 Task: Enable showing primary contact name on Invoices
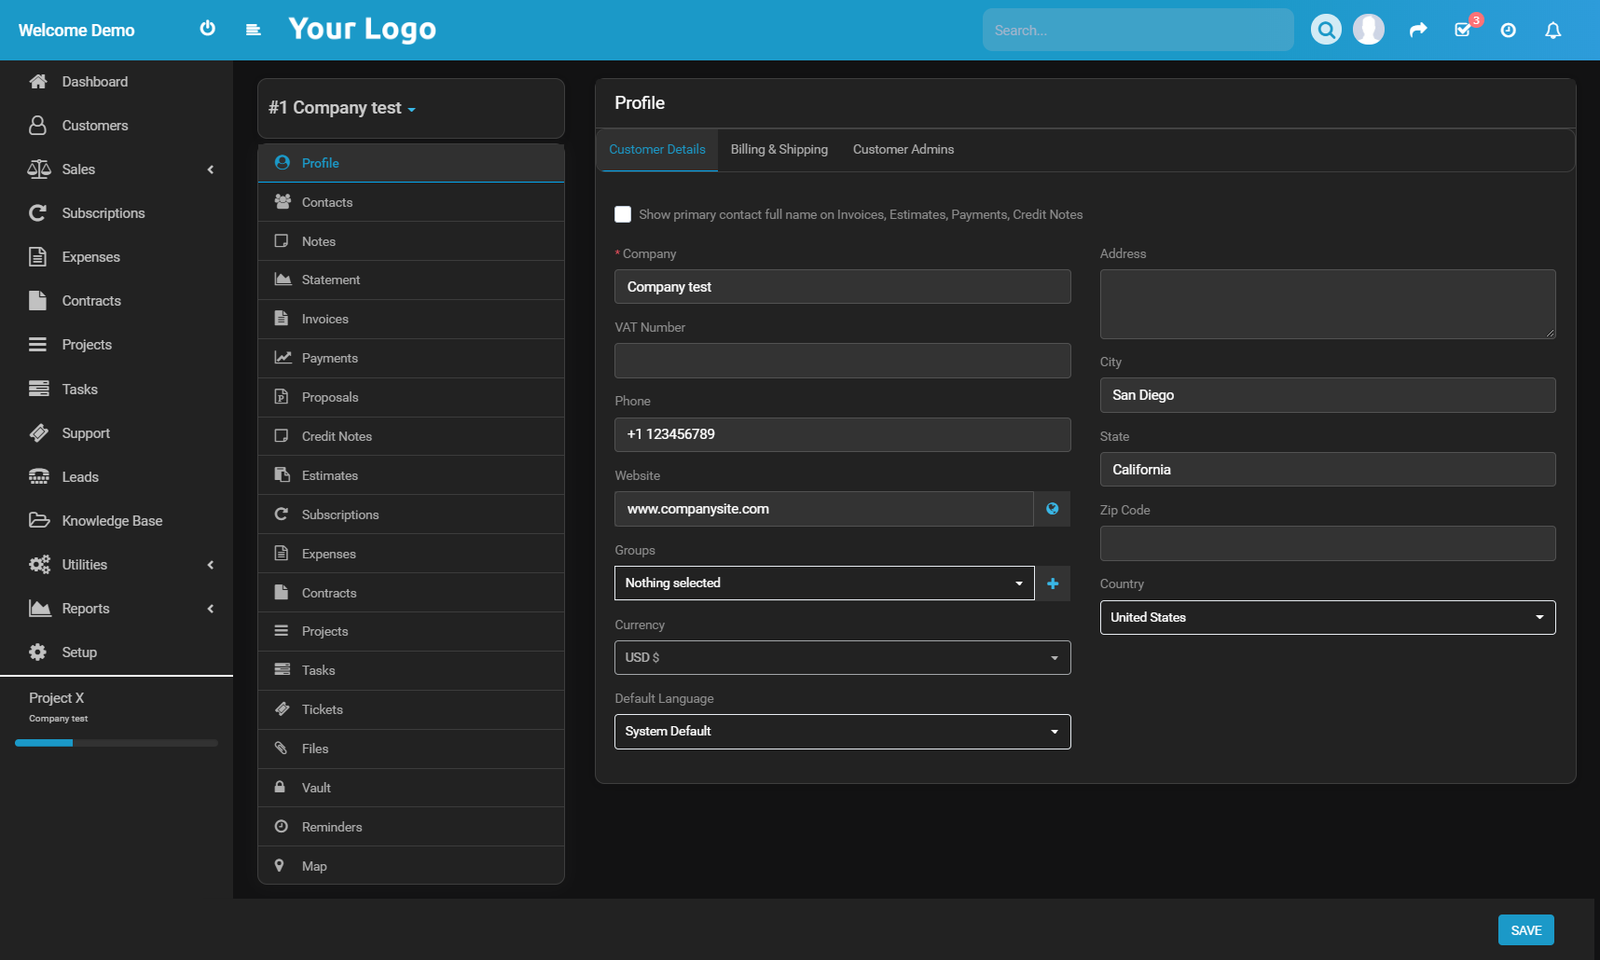(622, 214)
